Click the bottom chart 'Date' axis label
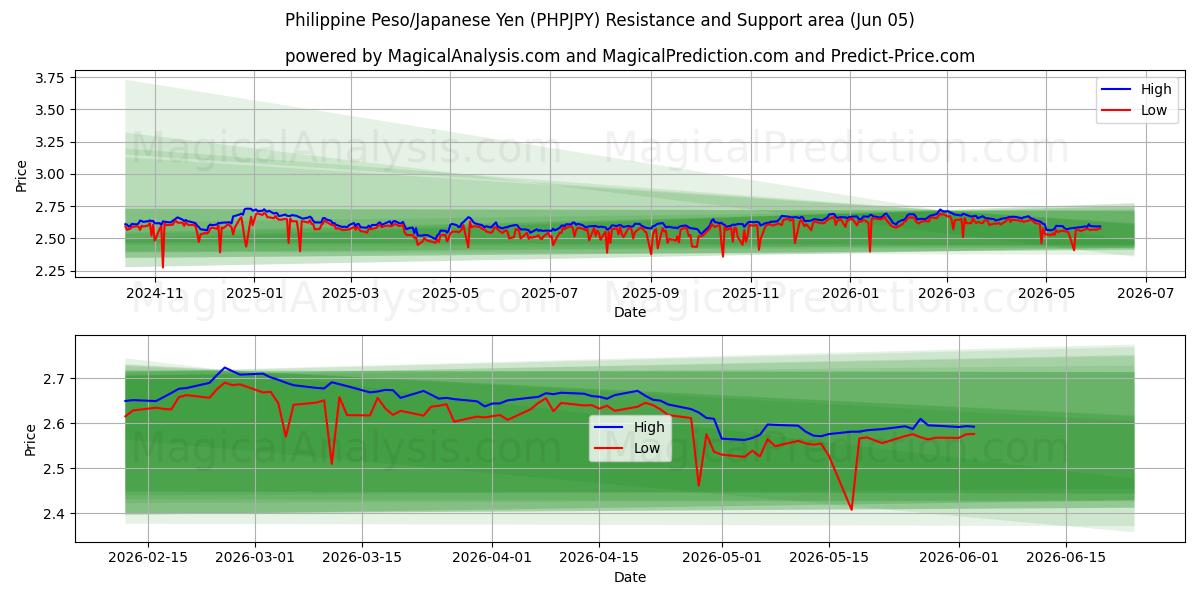 tap(630, 577)
